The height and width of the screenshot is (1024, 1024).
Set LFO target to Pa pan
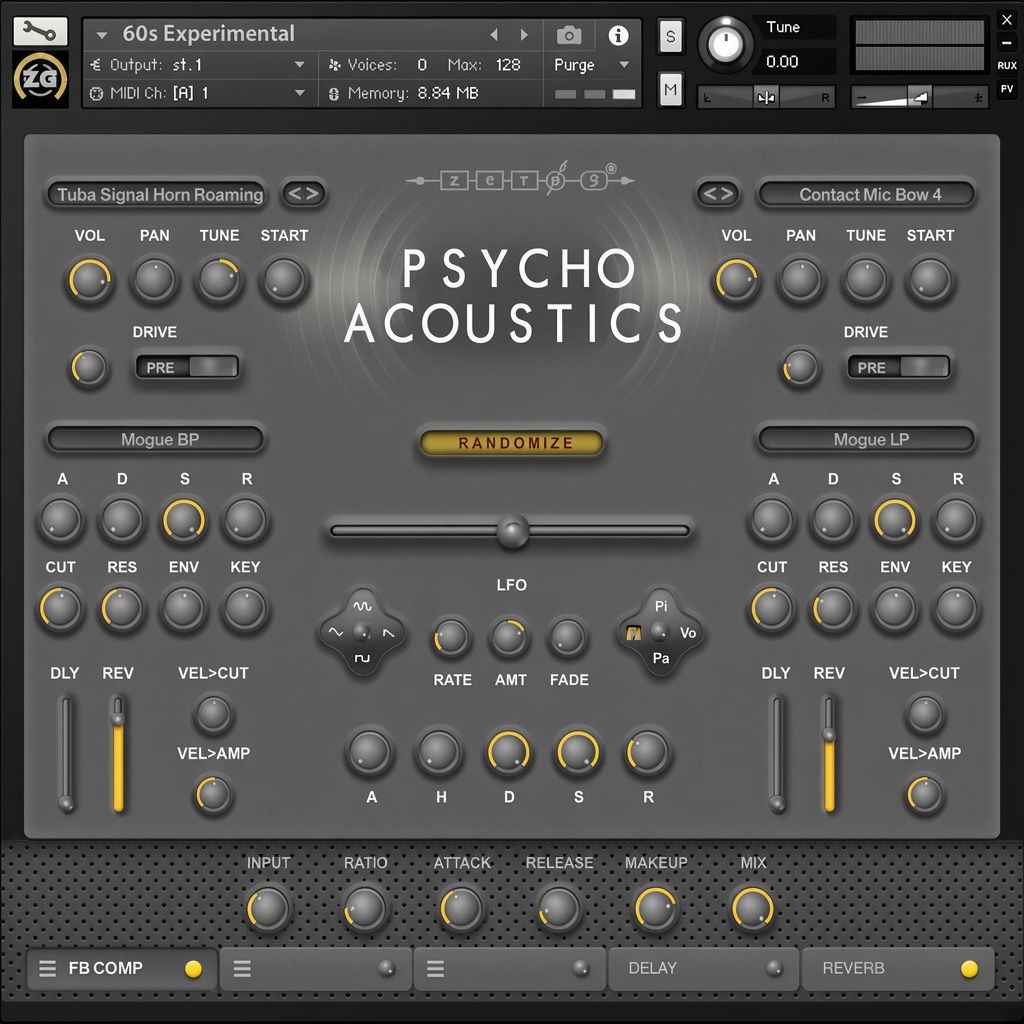point(661,658)
